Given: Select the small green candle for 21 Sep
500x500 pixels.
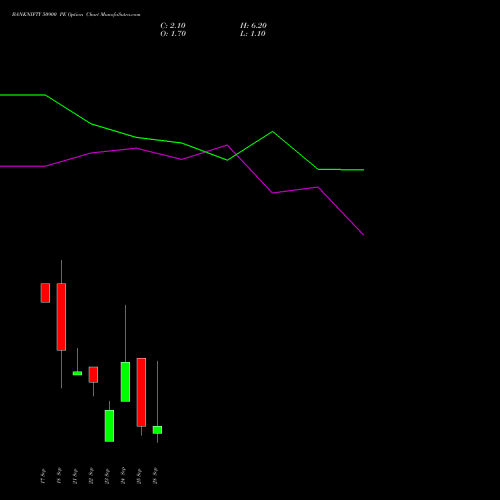Looking at the screenshot, I should pyautogui.click(x=77, y=373).
